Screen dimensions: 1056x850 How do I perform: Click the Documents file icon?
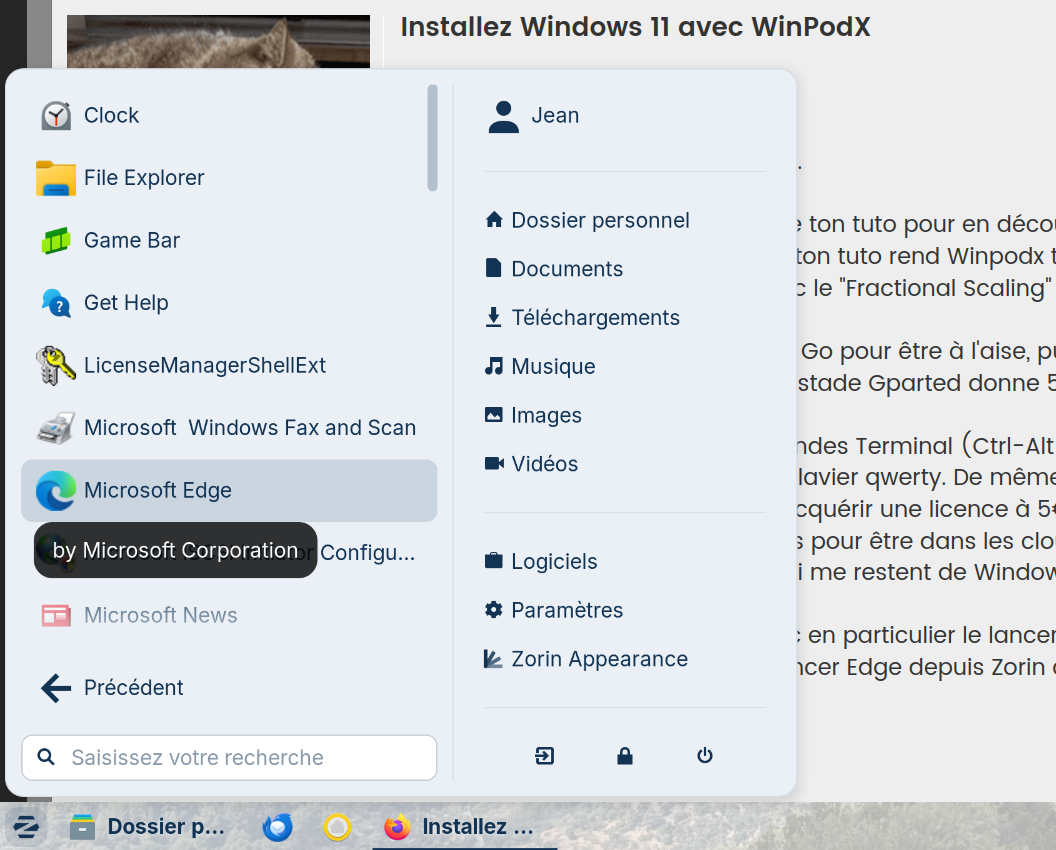pos(494,268)
